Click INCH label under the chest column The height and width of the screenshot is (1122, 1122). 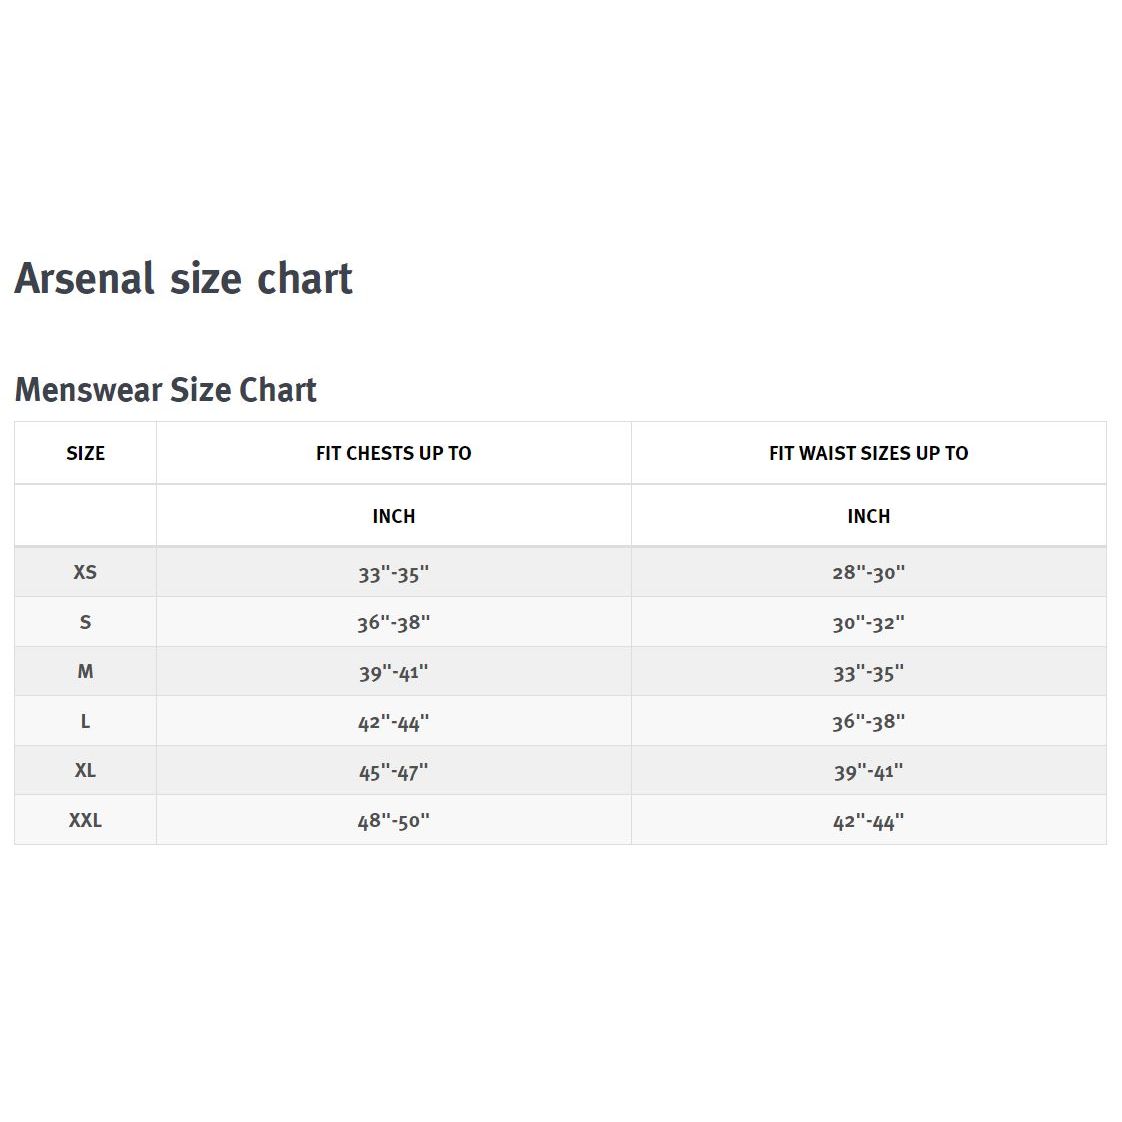393,516
